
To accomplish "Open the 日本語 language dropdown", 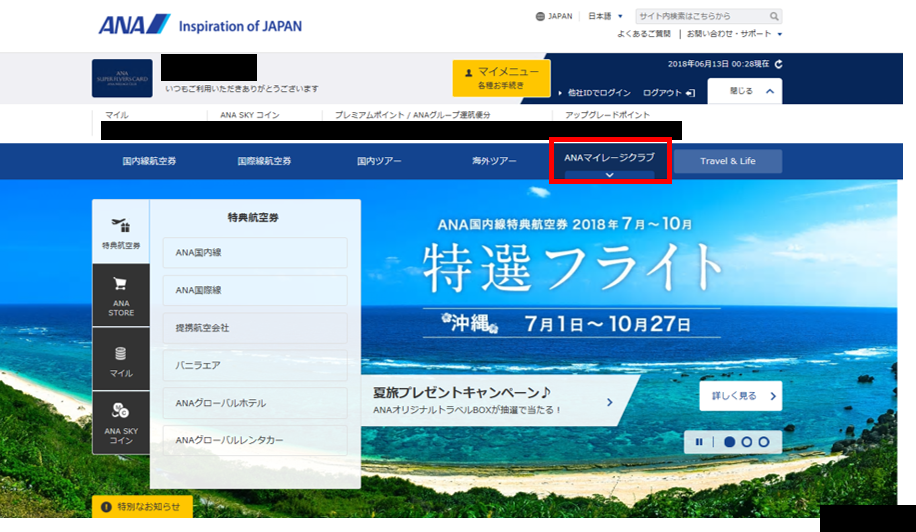I will [x=605, y=16].
